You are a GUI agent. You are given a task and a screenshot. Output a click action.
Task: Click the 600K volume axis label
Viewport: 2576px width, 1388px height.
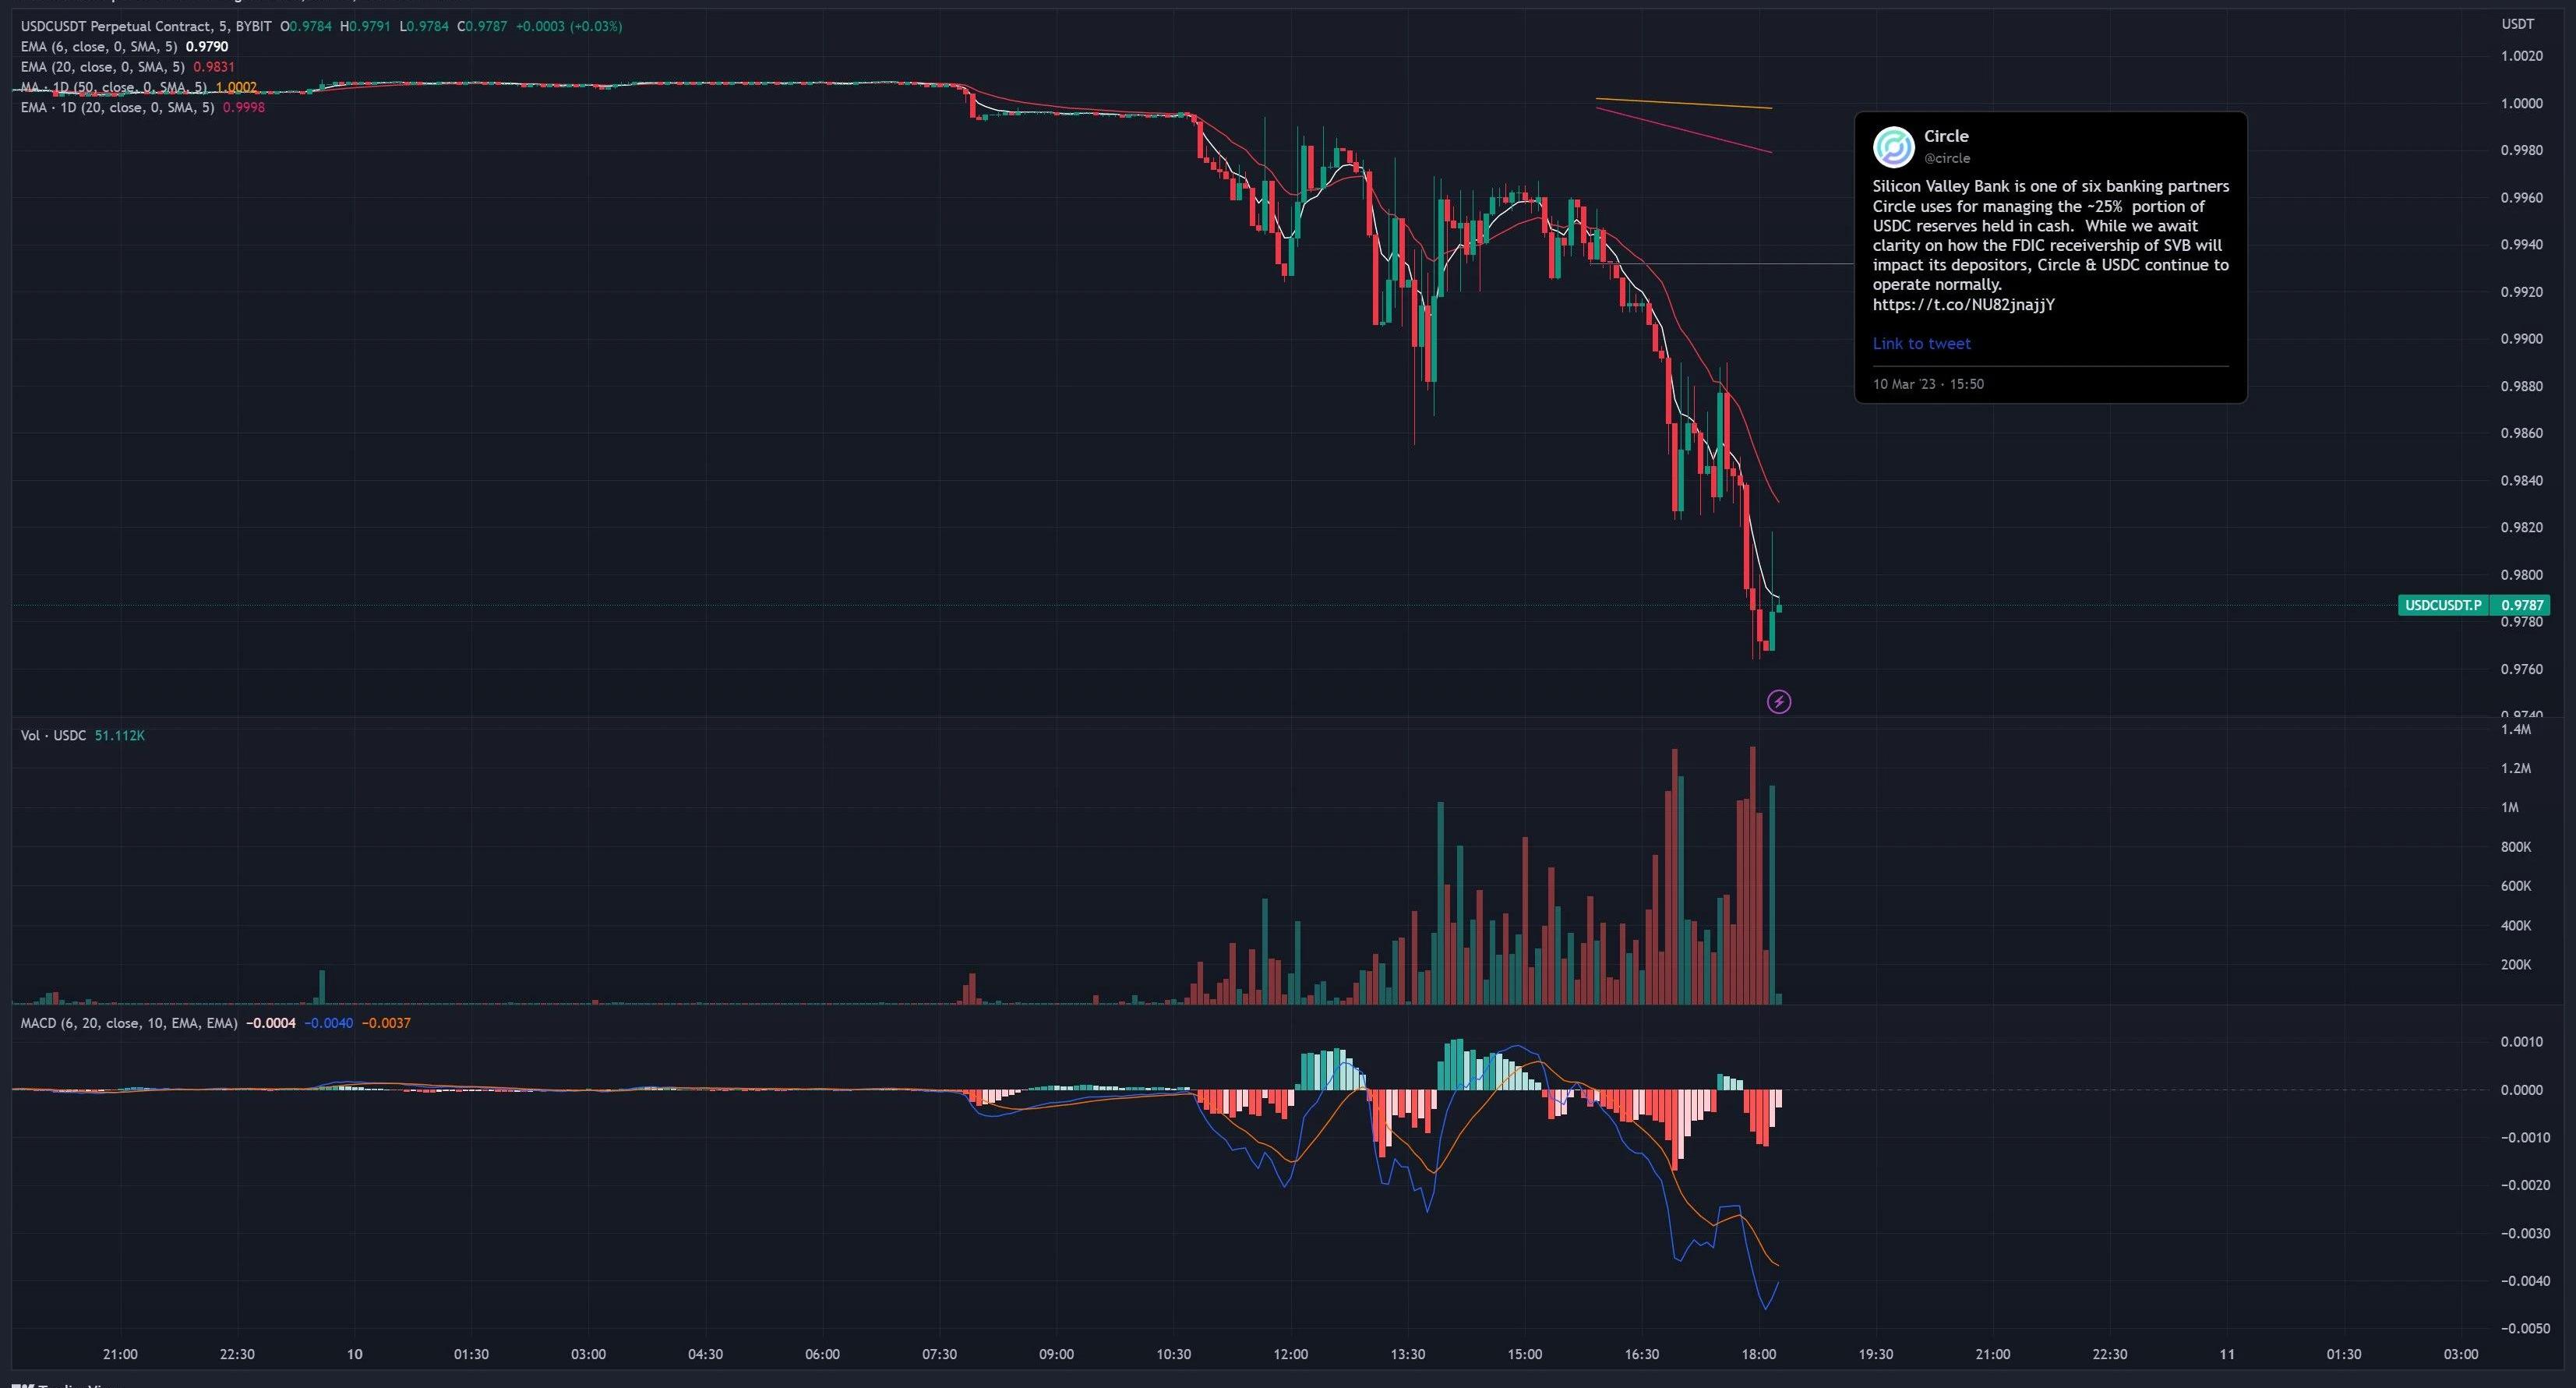(2516, 886)
